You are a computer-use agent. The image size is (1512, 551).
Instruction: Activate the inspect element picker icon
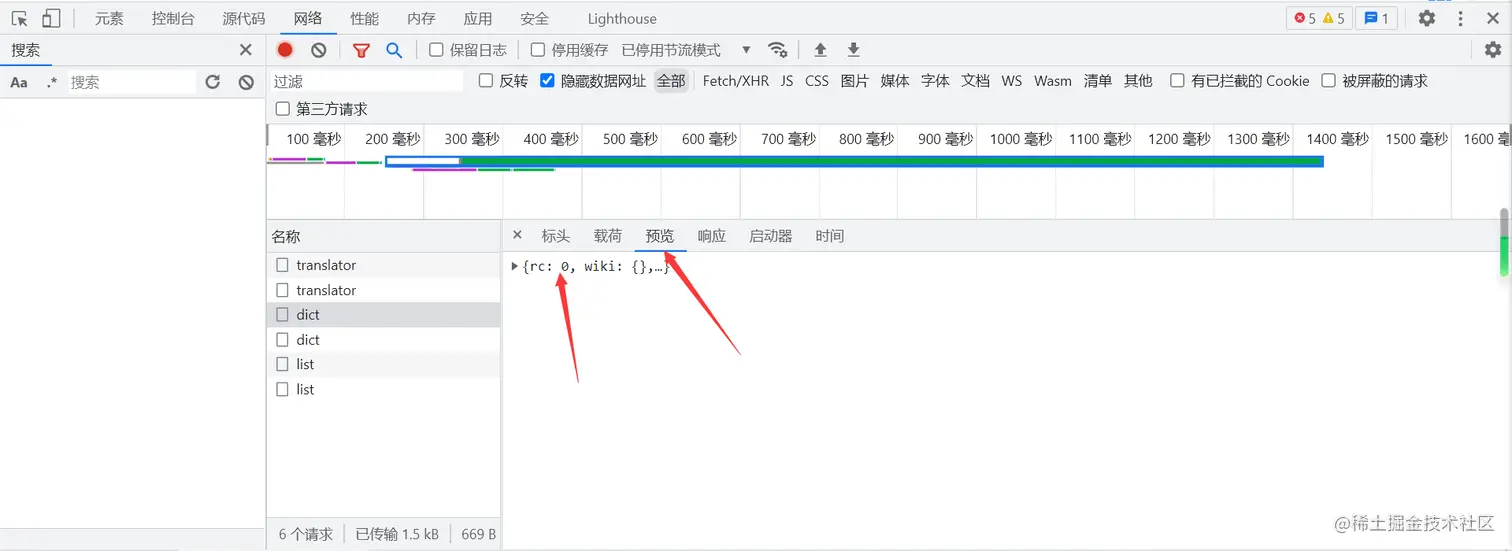click(19, 18)
